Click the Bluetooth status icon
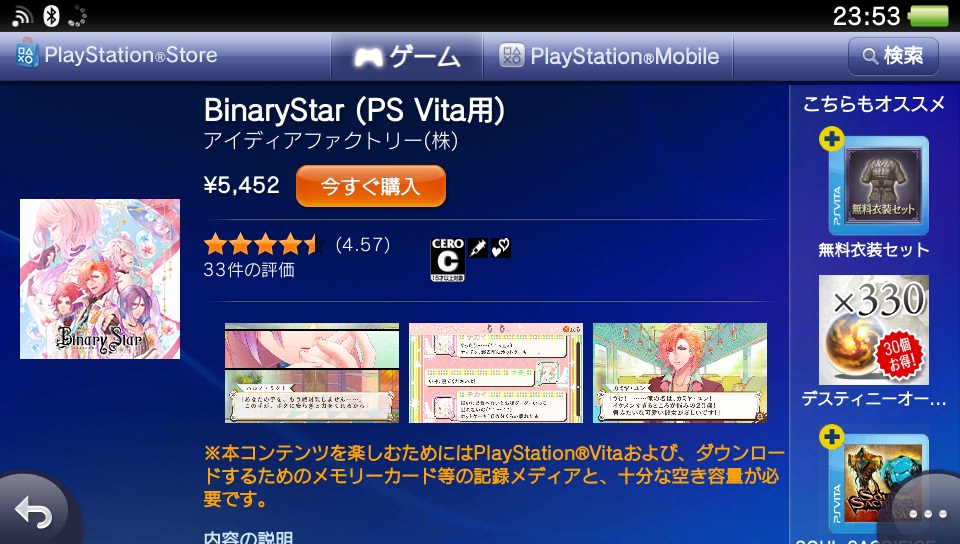 [51, 16]
